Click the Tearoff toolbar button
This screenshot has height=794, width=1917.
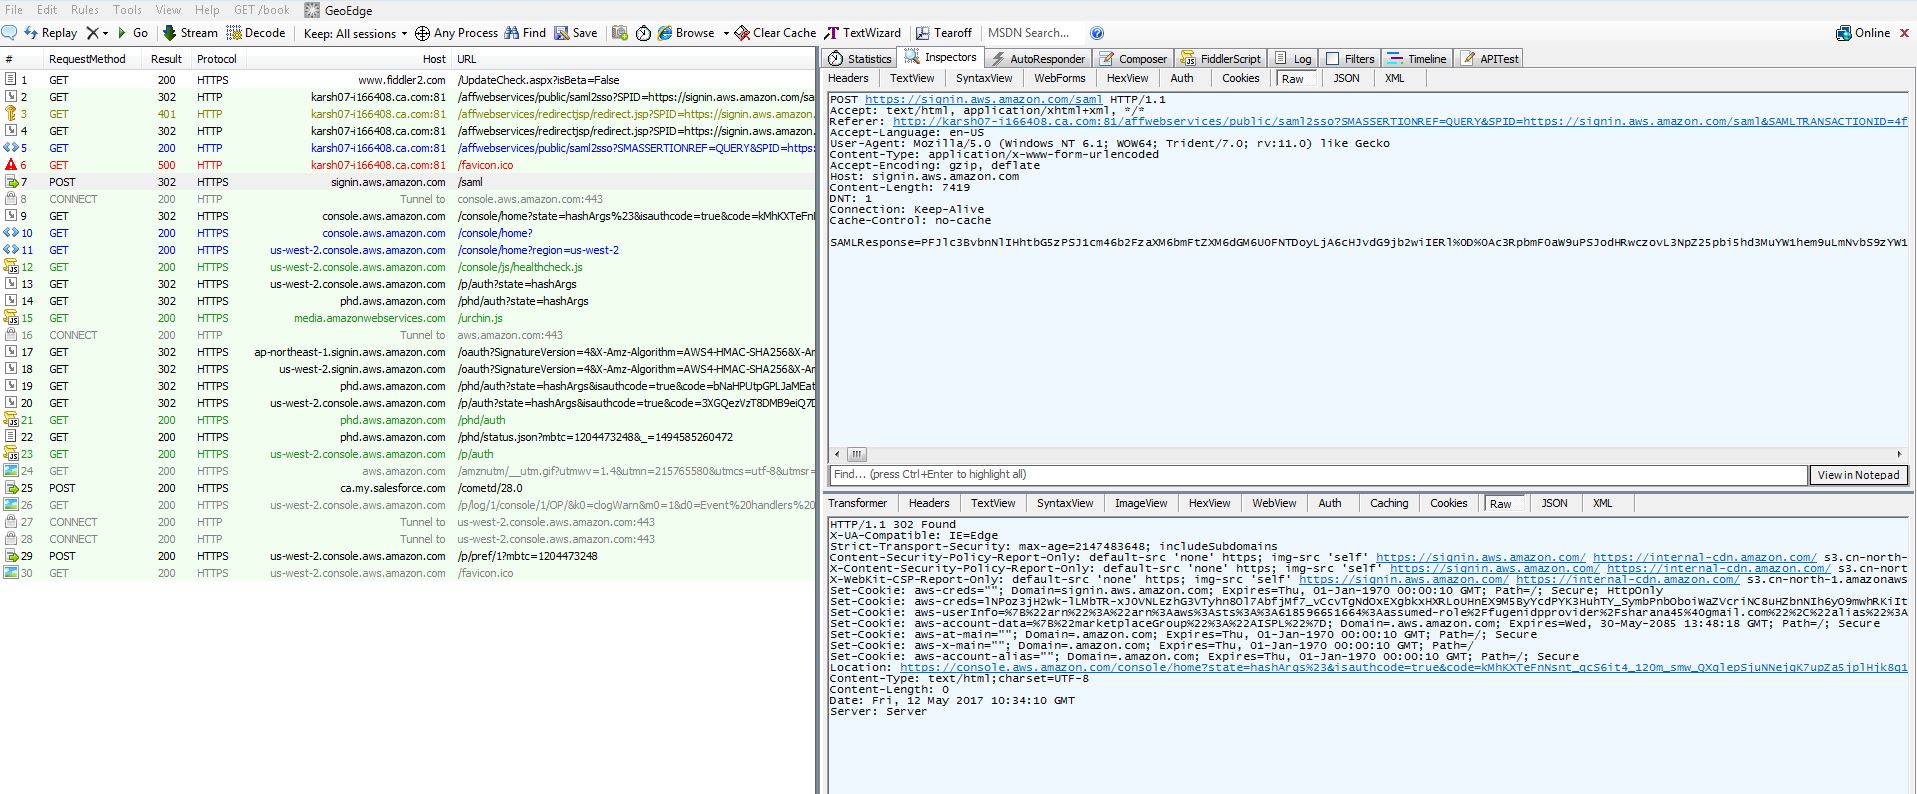point(944,33)
